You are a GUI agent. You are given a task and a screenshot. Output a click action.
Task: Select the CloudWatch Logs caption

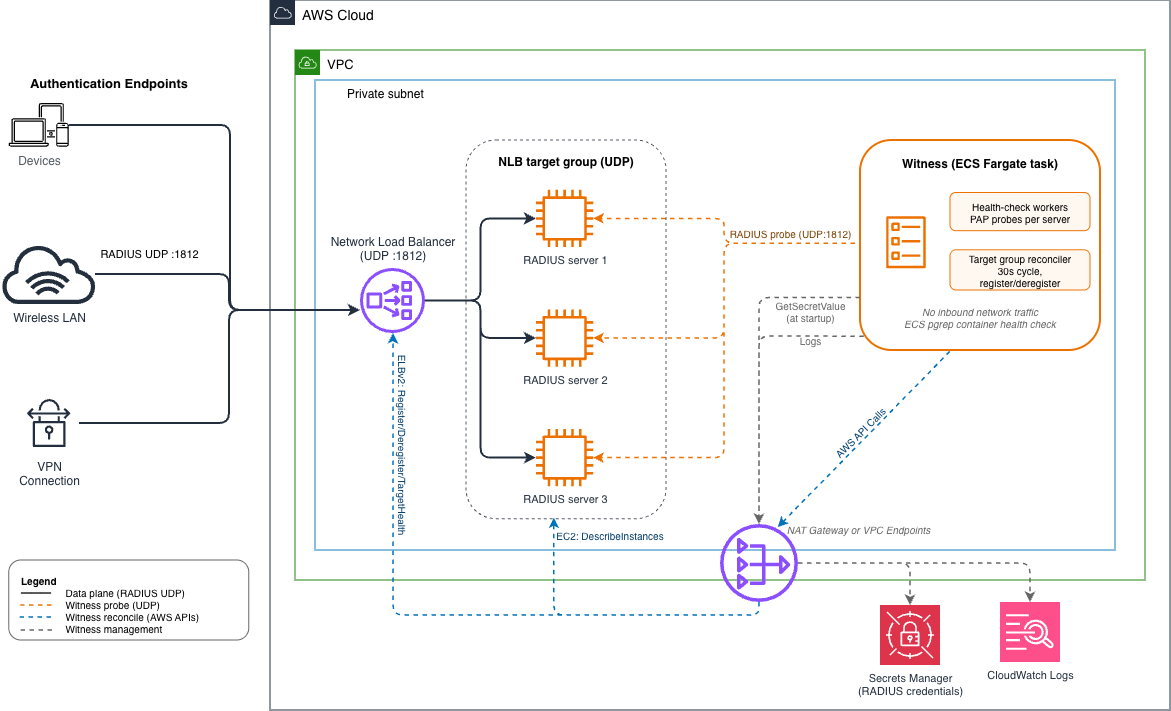point(1030,675)
